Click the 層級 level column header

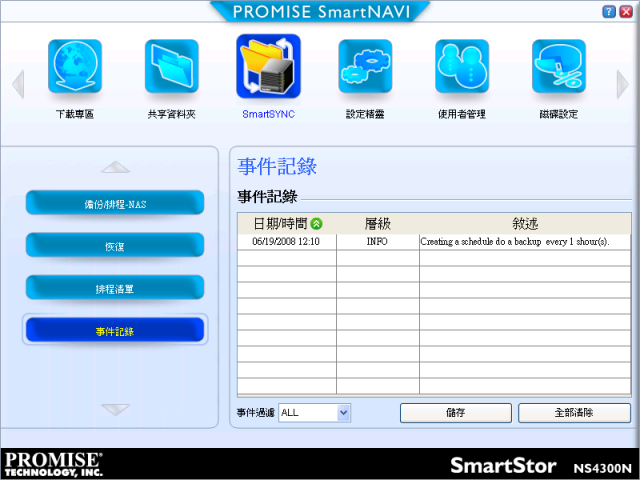click(x=378, y=224)
